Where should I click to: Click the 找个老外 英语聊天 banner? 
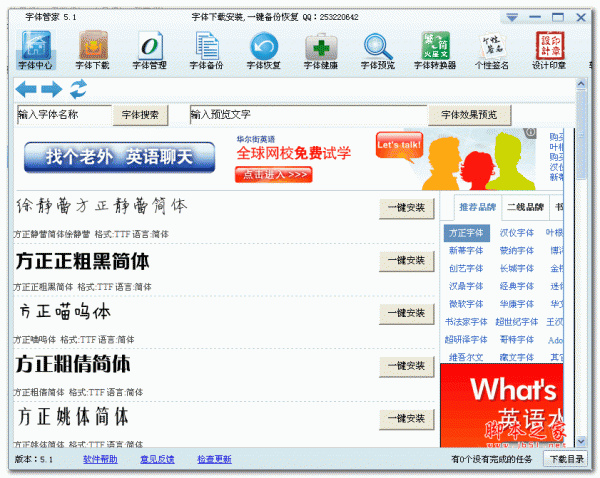click(x=119, y=157)
